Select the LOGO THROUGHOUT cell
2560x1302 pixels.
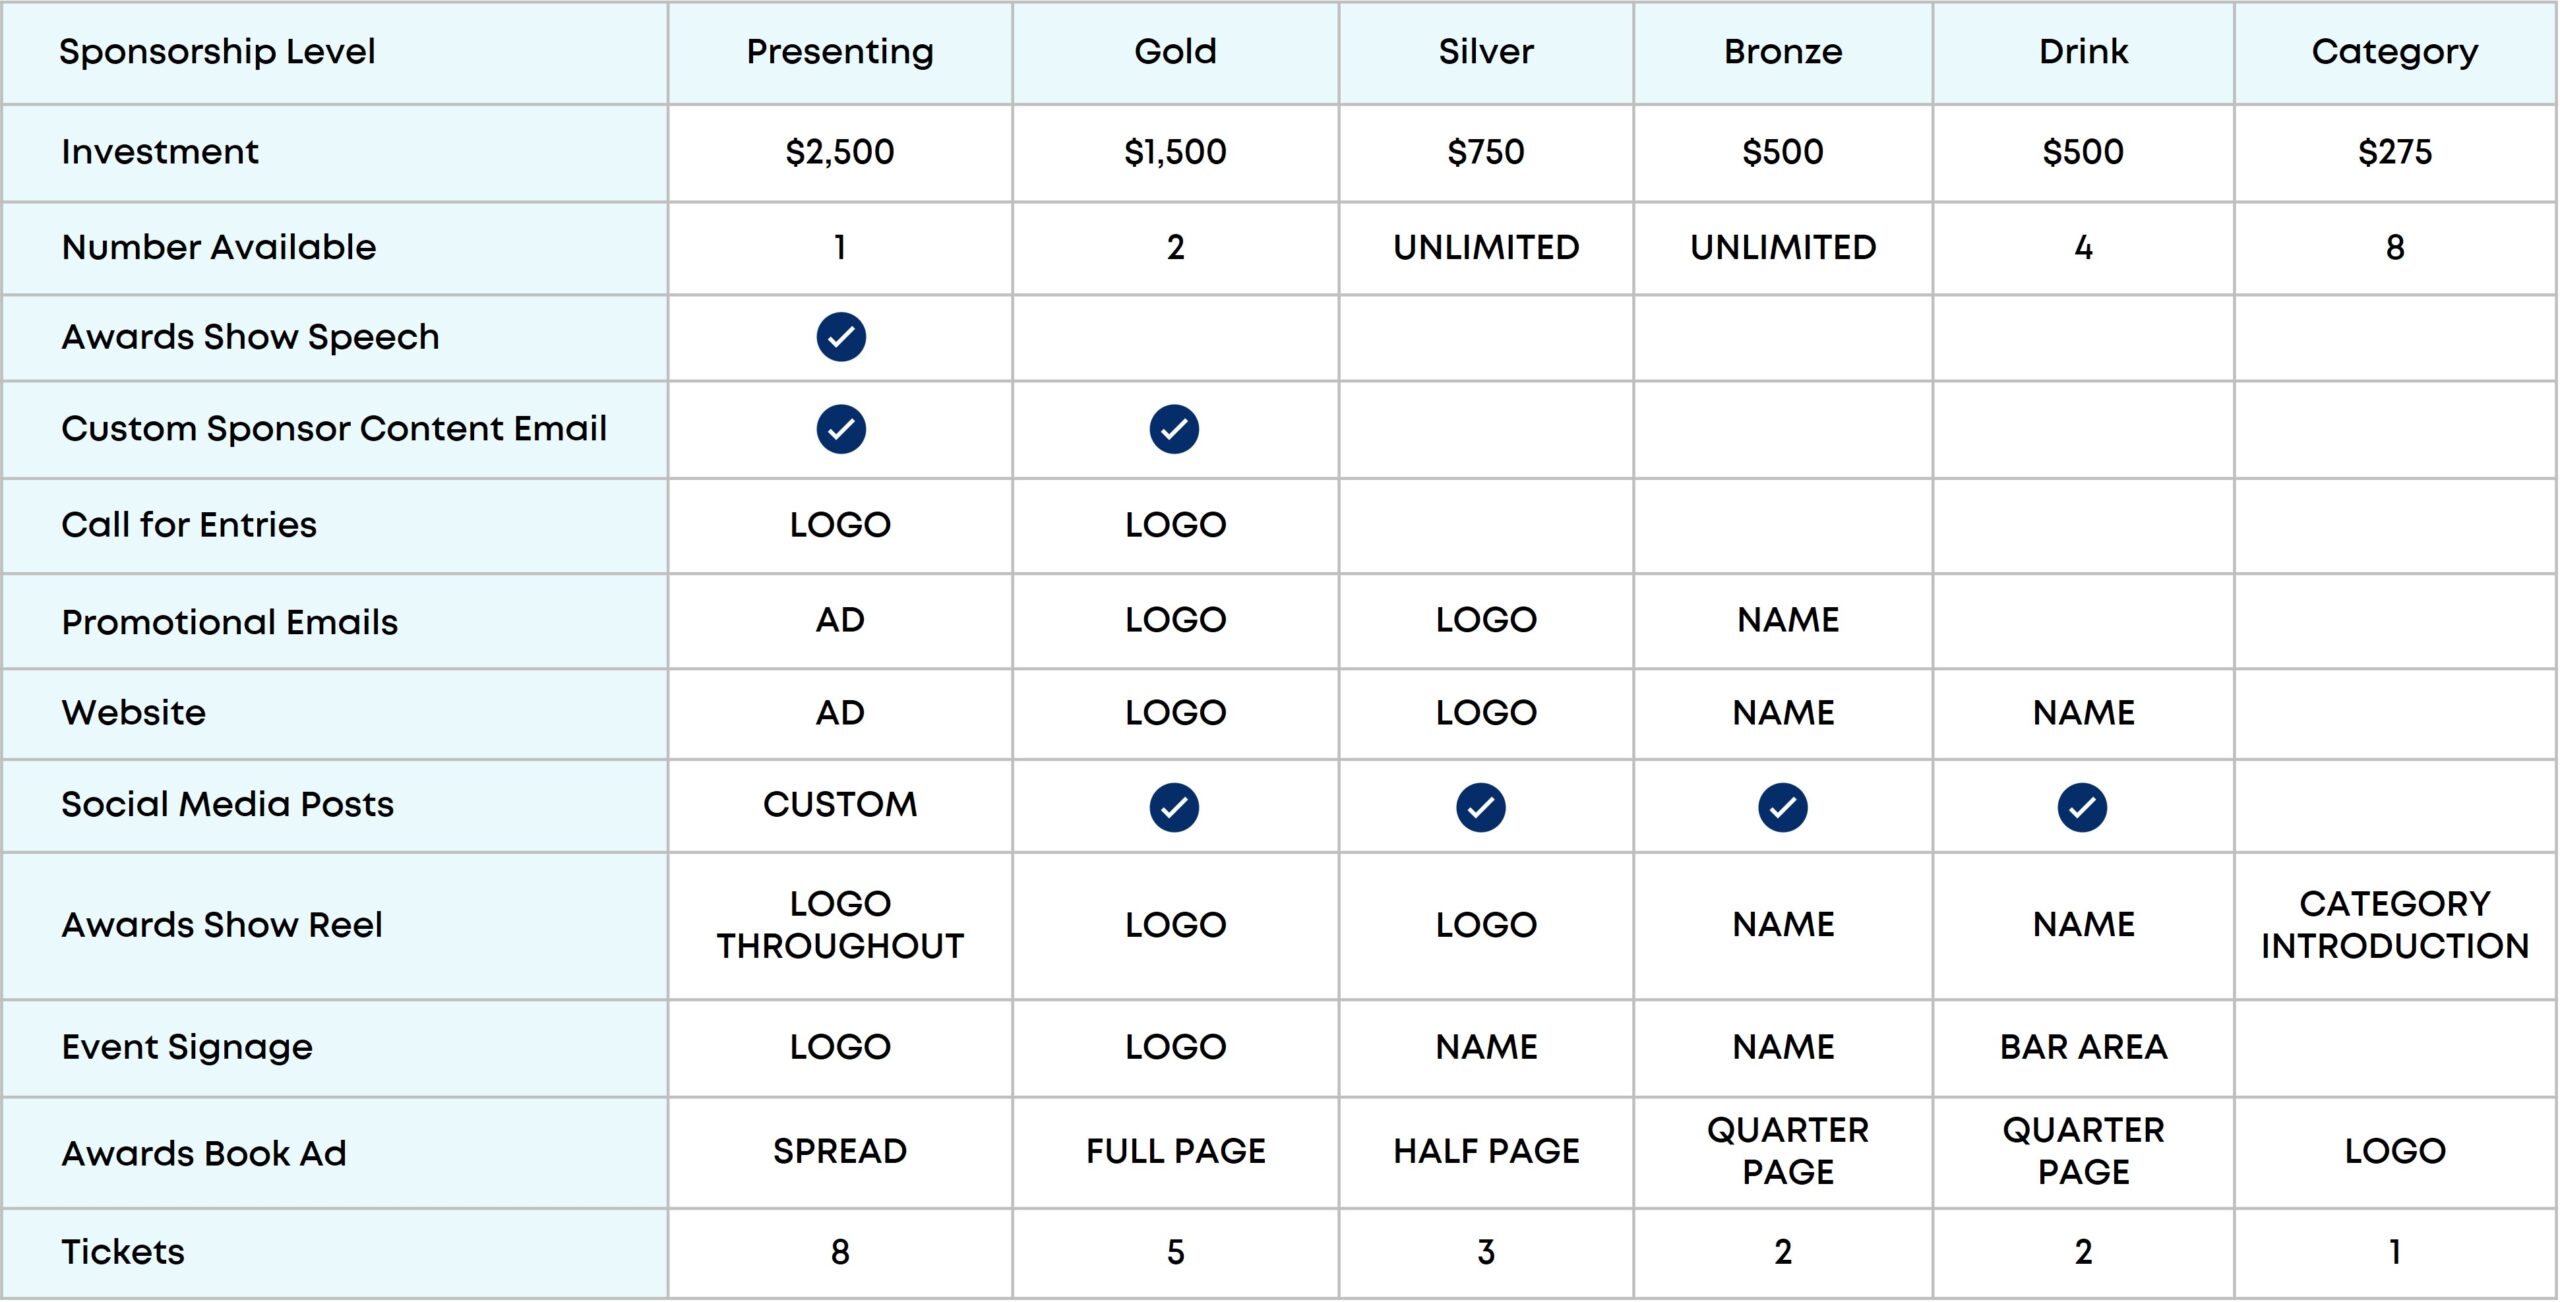[840, 925]
